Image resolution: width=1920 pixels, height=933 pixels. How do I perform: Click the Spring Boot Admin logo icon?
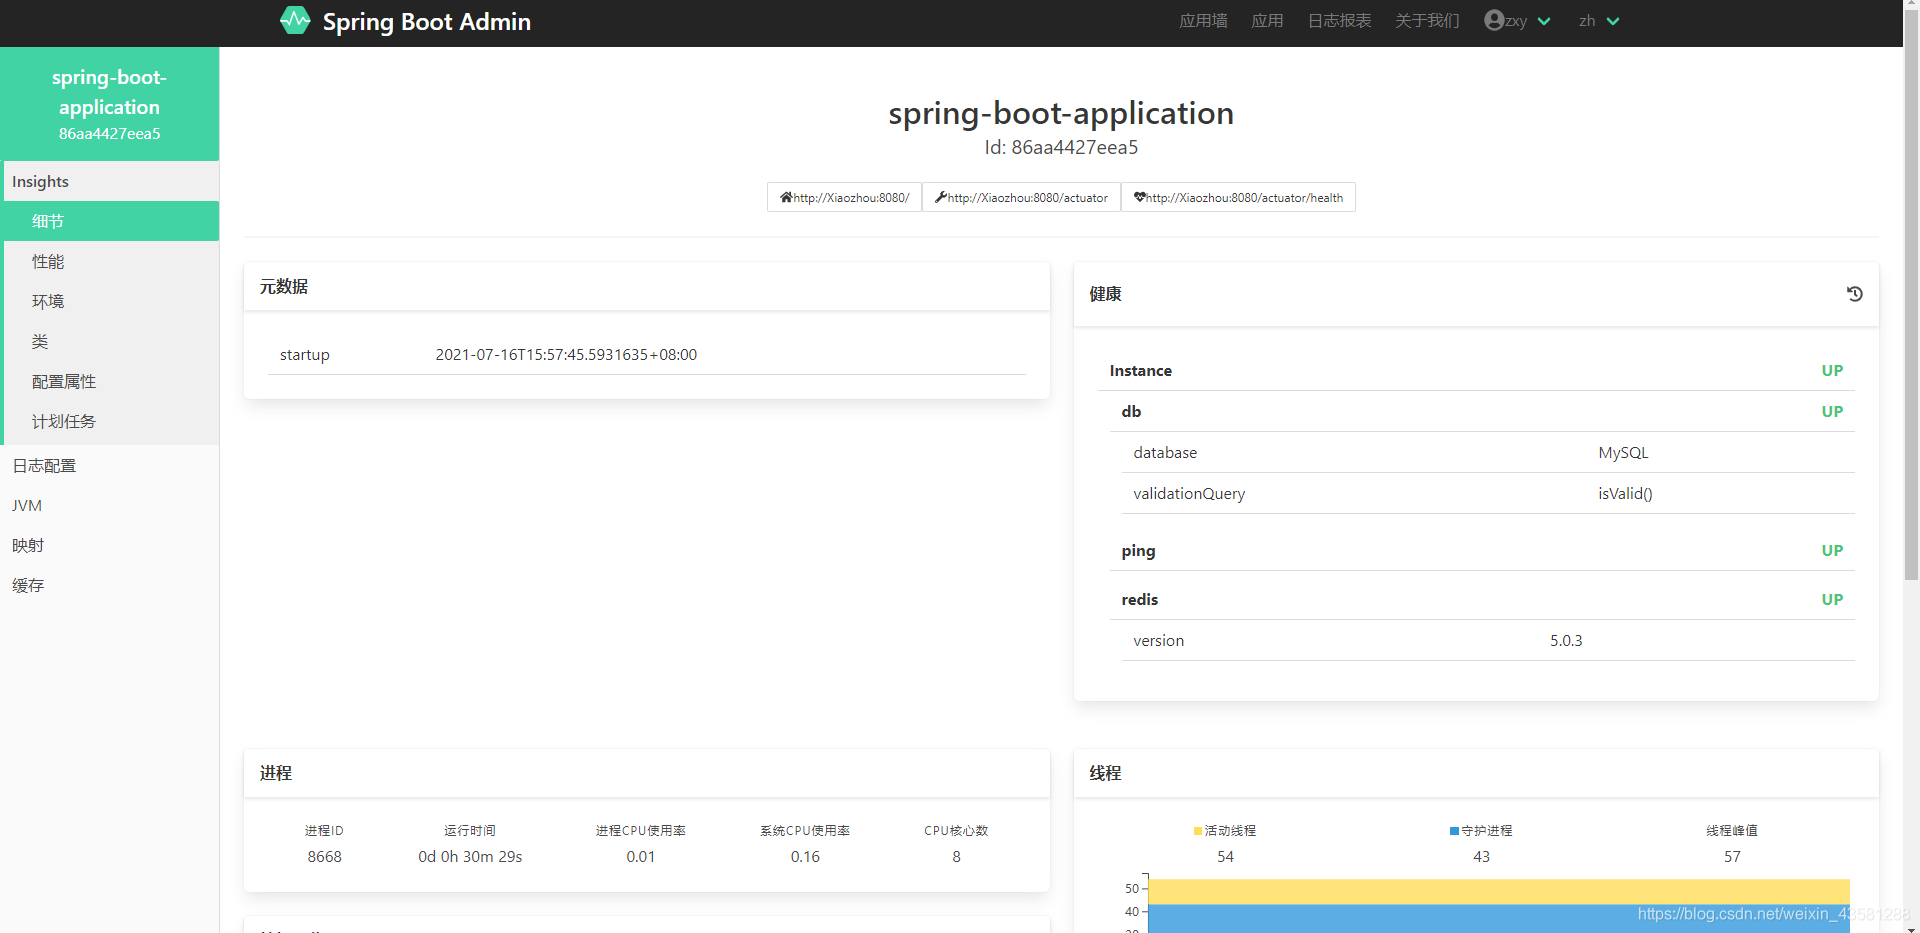(x=295, y=20)
